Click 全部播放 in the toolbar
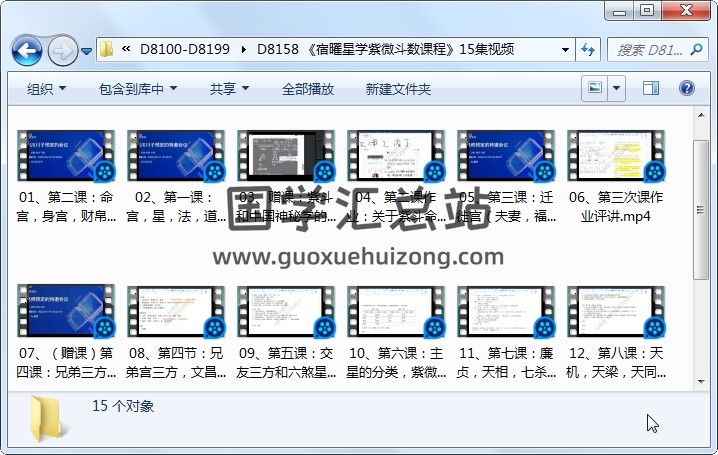The image size is (718, 455). click(308, 89)
